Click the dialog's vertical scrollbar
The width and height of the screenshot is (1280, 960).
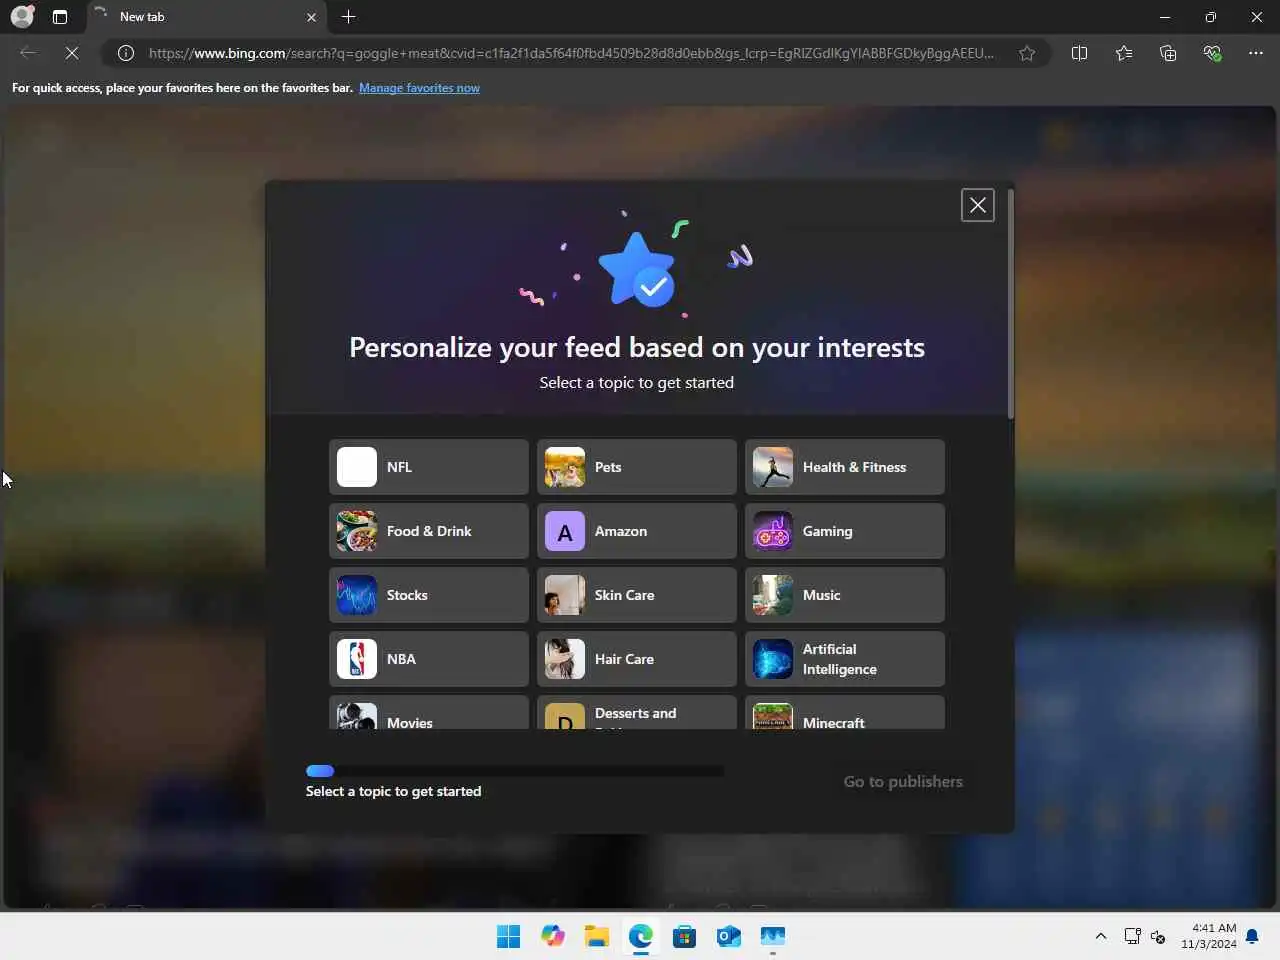[x=1011, y=303]
